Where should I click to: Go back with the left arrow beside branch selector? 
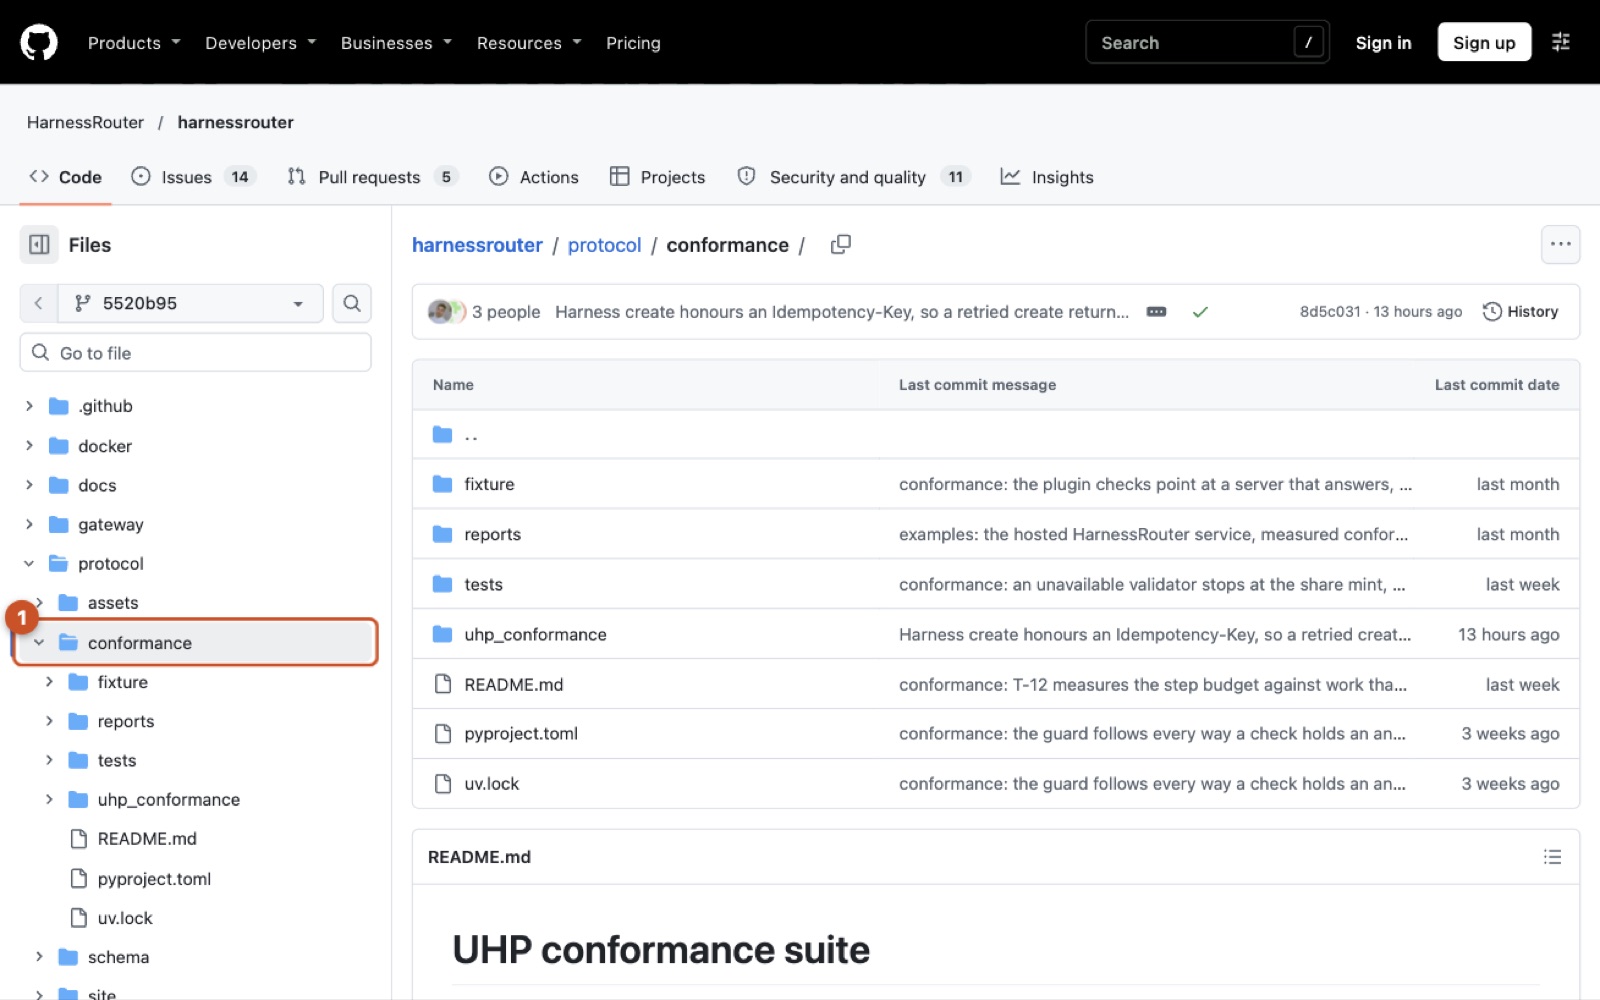pos(38,303)
